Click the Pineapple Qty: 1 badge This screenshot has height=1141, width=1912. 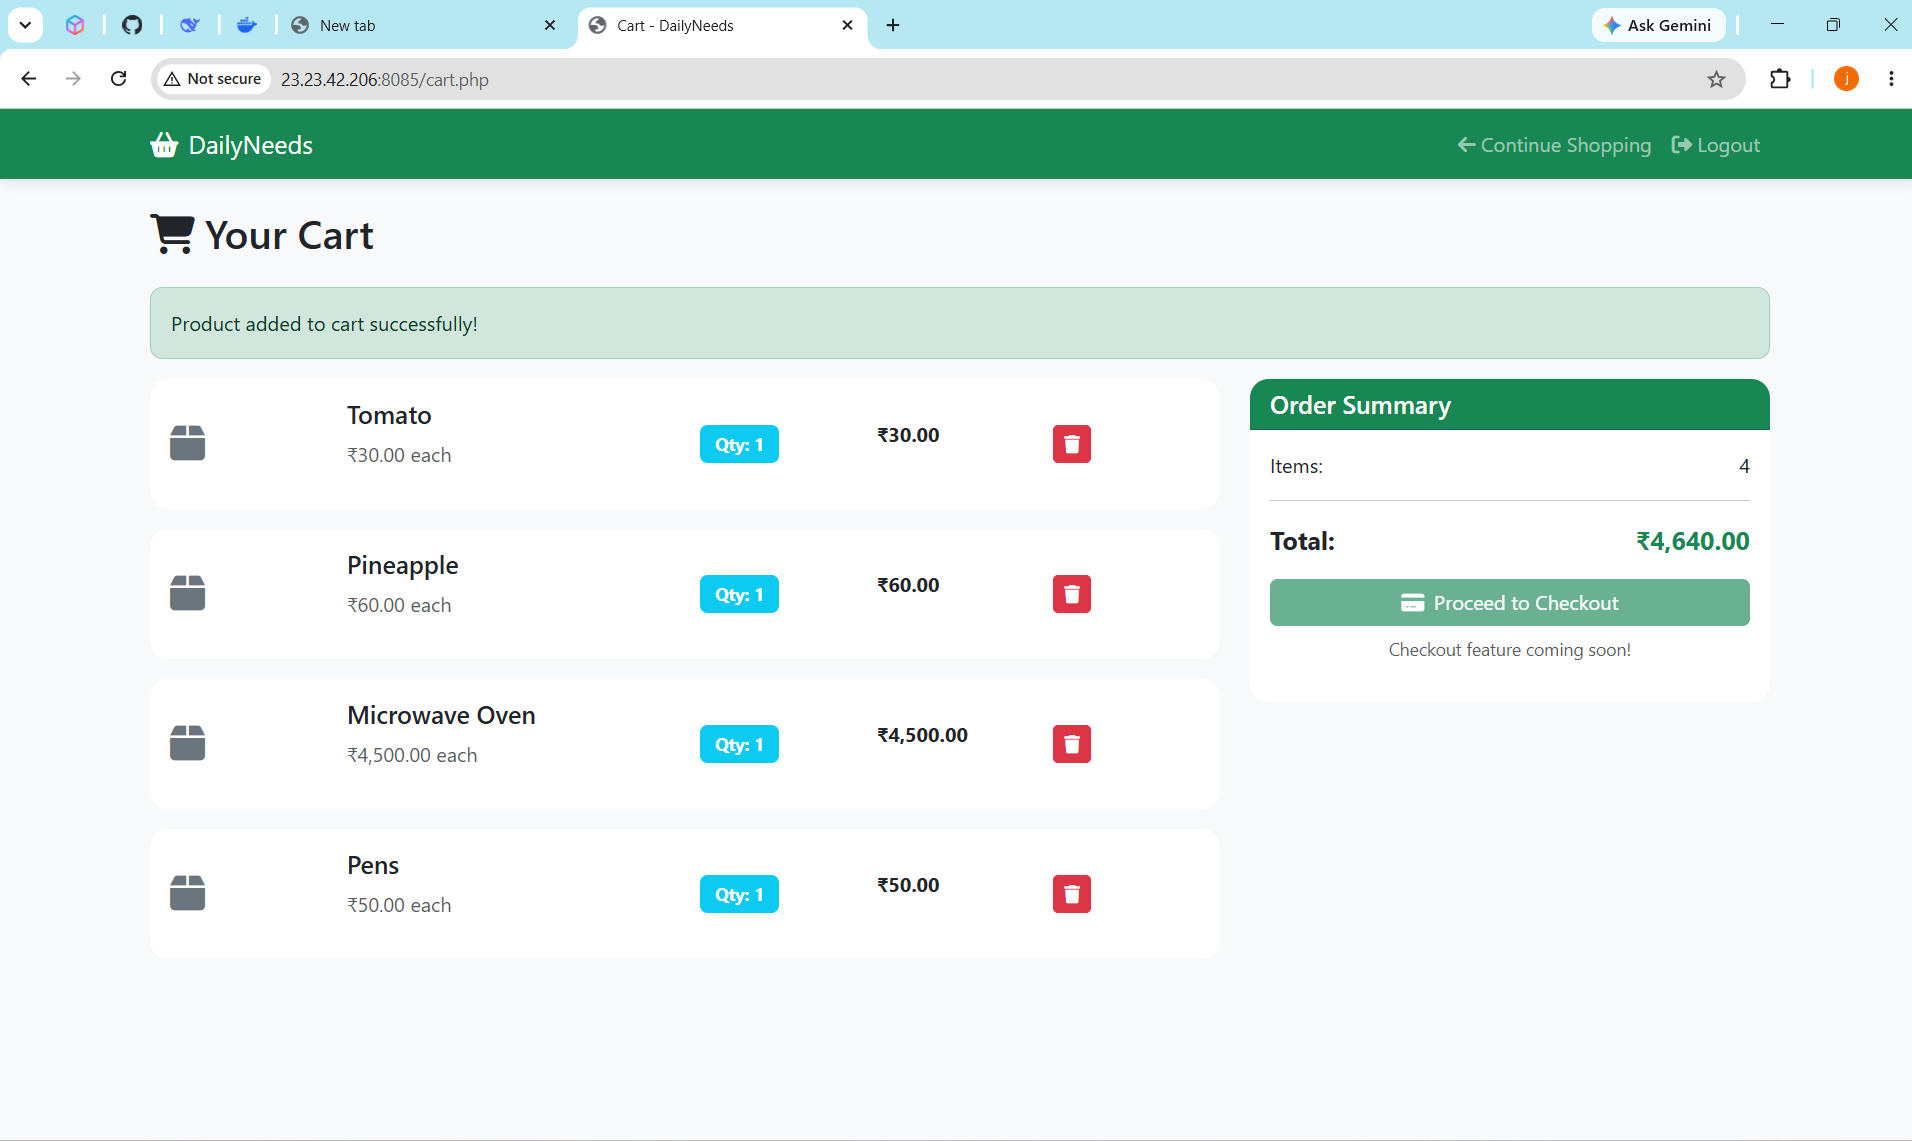pyautogui.click(x=739, y=594)
